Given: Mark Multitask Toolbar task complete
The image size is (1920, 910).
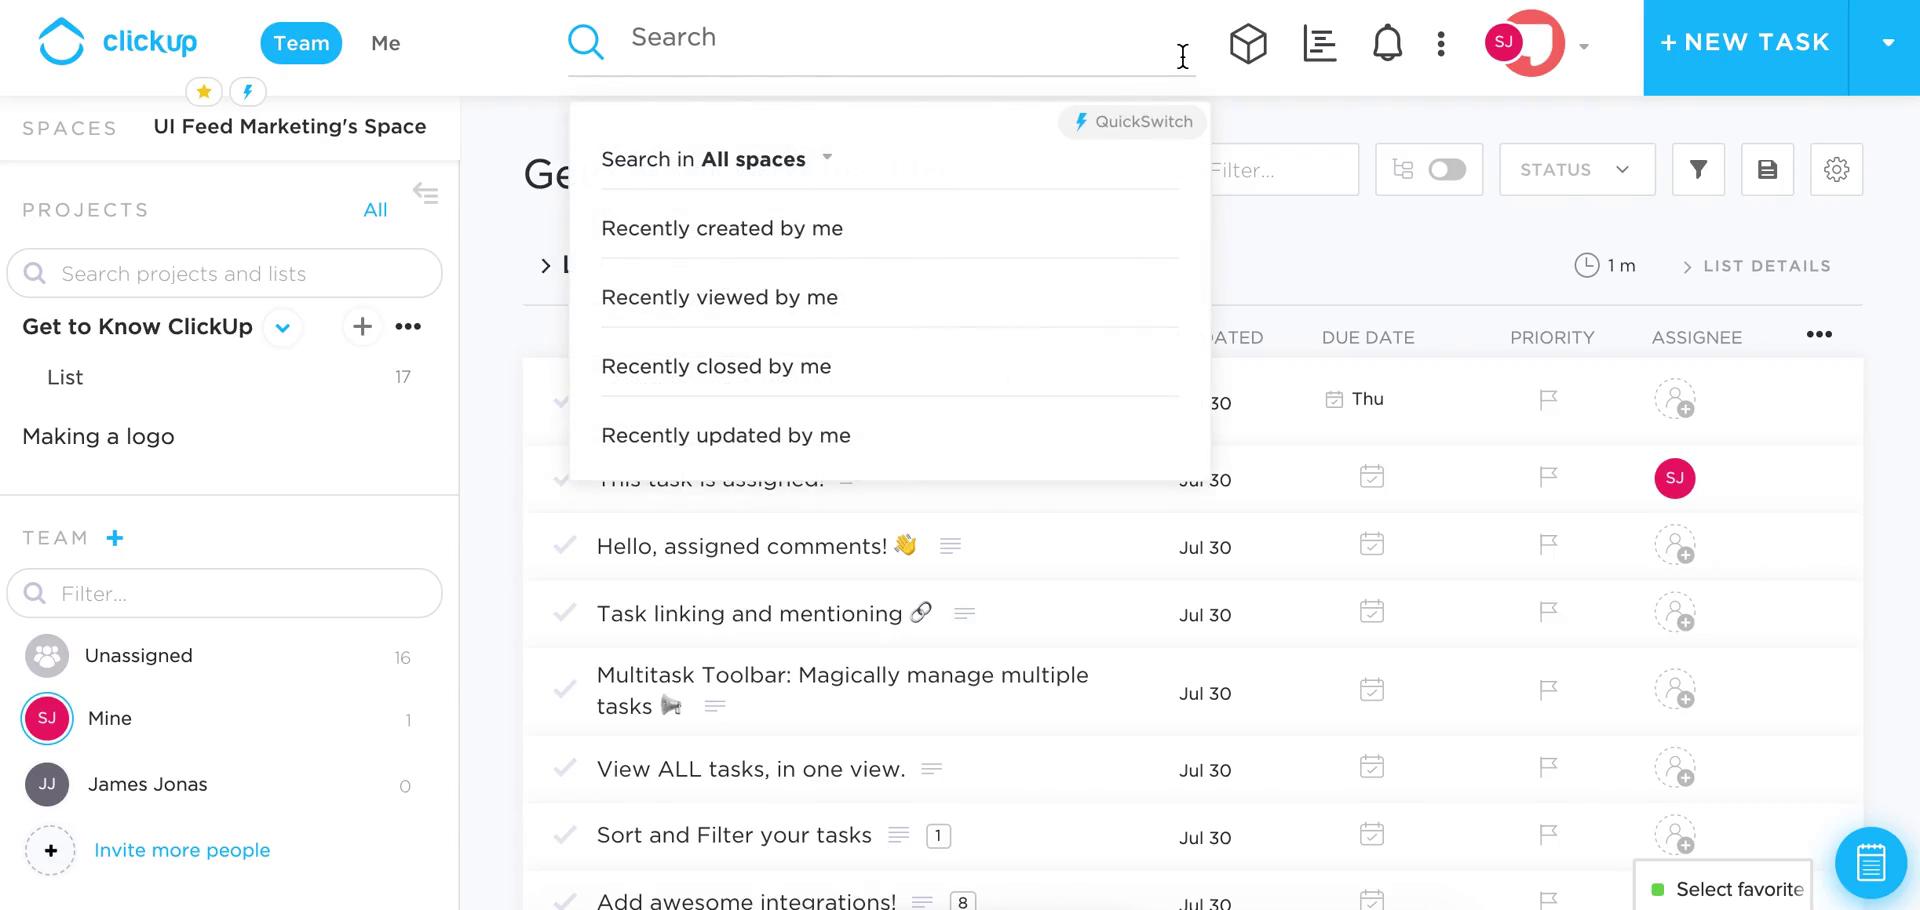Looking at the screenshot, I should [x=565, y=690].
